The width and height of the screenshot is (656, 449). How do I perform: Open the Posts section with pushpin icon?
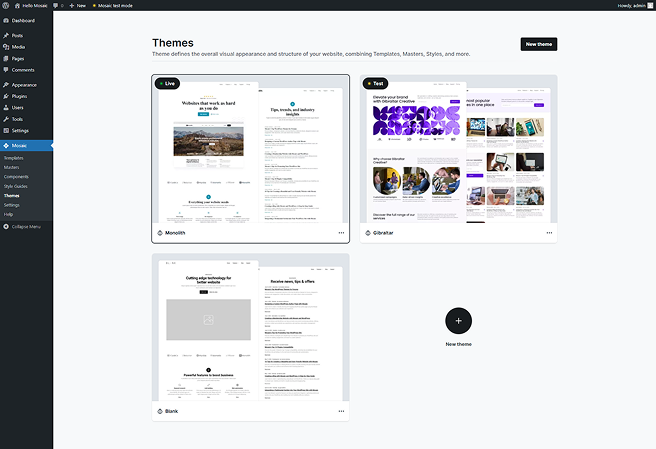coord(26,36)
